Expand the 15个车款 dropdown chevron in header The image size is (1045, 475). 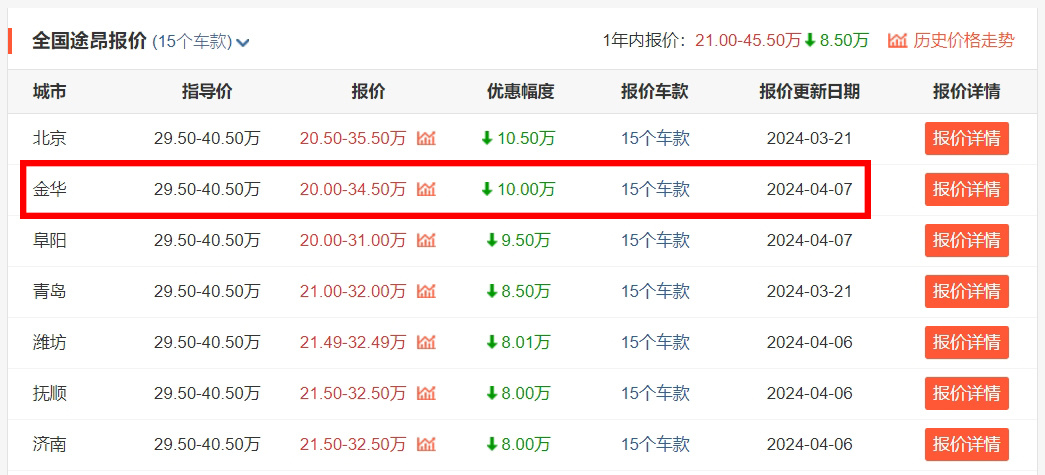(243, 43)
